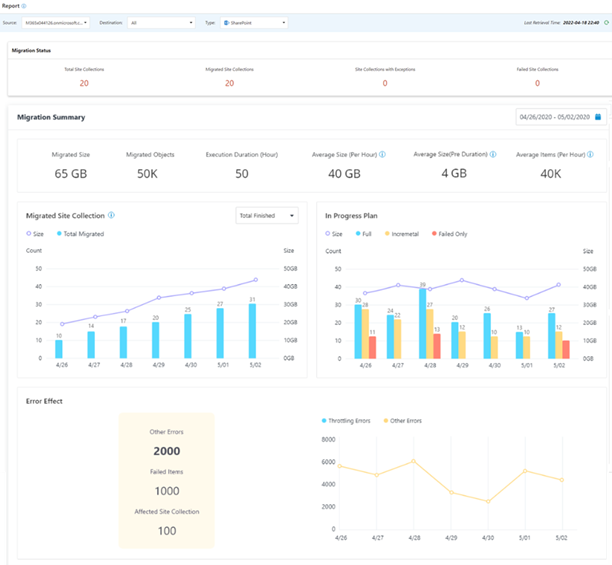Click info icon beside Average Size(Pre Duration)
The height and width of the screenshot is (565, 612).
[493, 155]
